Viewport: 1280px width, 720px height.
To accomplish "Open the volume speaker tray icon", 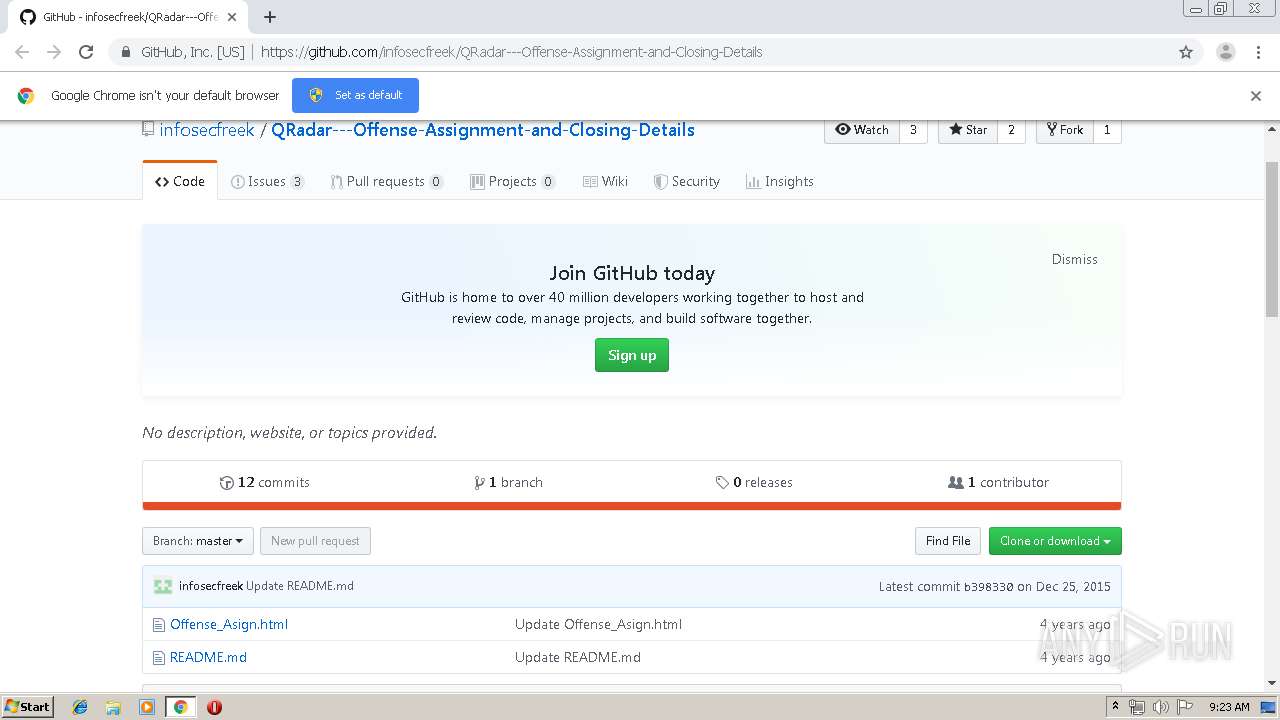I will (1161, 707).
